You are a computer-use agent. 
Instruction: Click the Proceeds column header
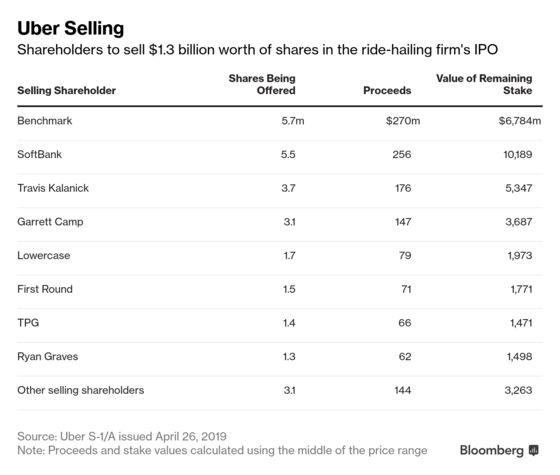(387, 91)
